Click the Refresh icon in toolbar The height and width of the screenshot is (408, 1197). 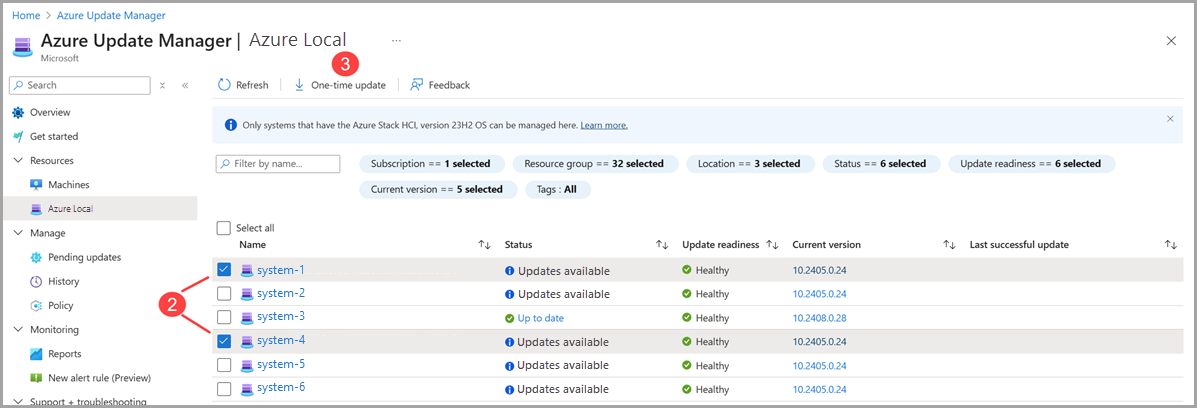225,85
